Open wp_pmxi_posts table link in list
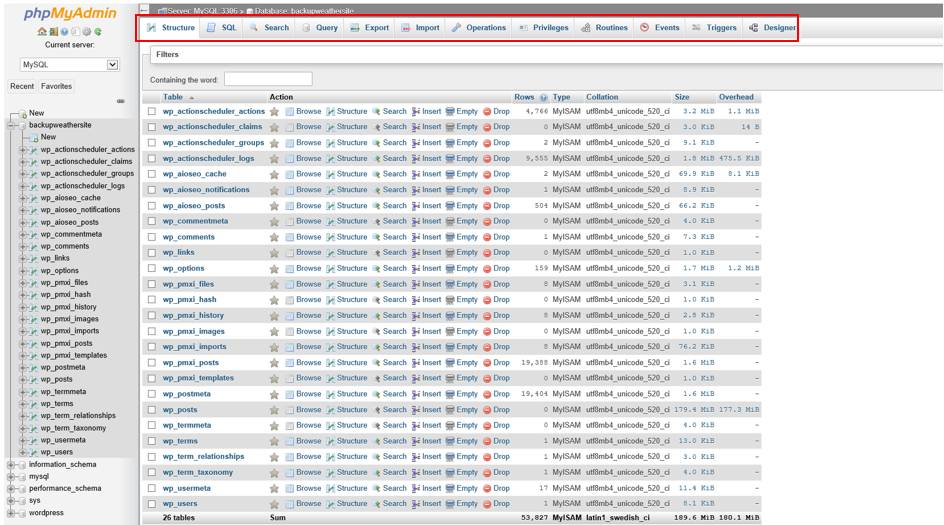 pyautogui.click(x=191, y=363)
